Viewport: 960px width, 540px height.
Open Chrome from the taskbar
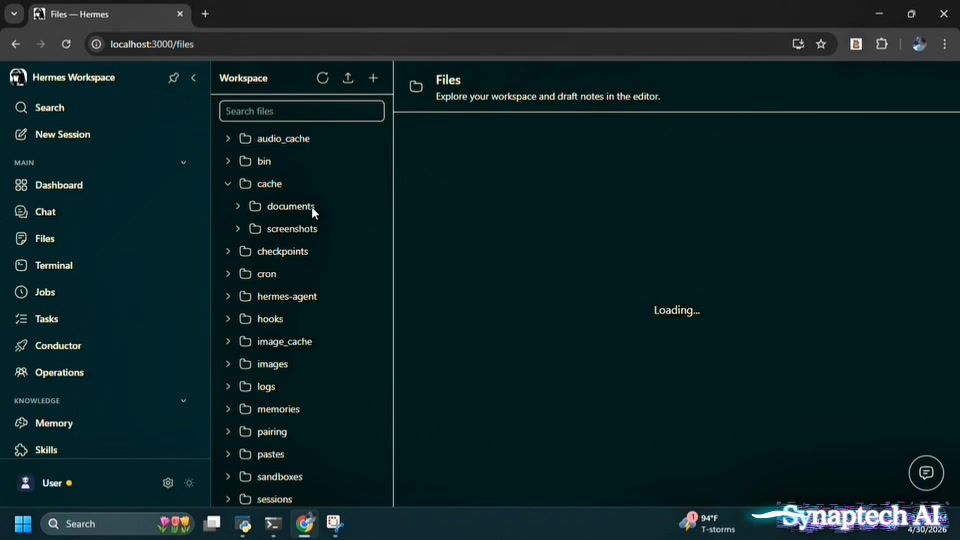pos(304,523)
